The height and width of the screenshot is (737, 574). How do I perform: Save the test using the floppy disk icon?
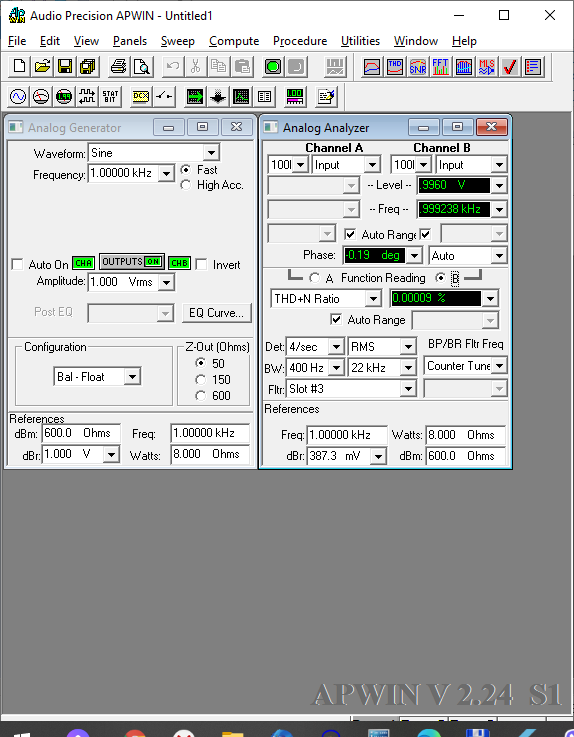pos(65,67)
